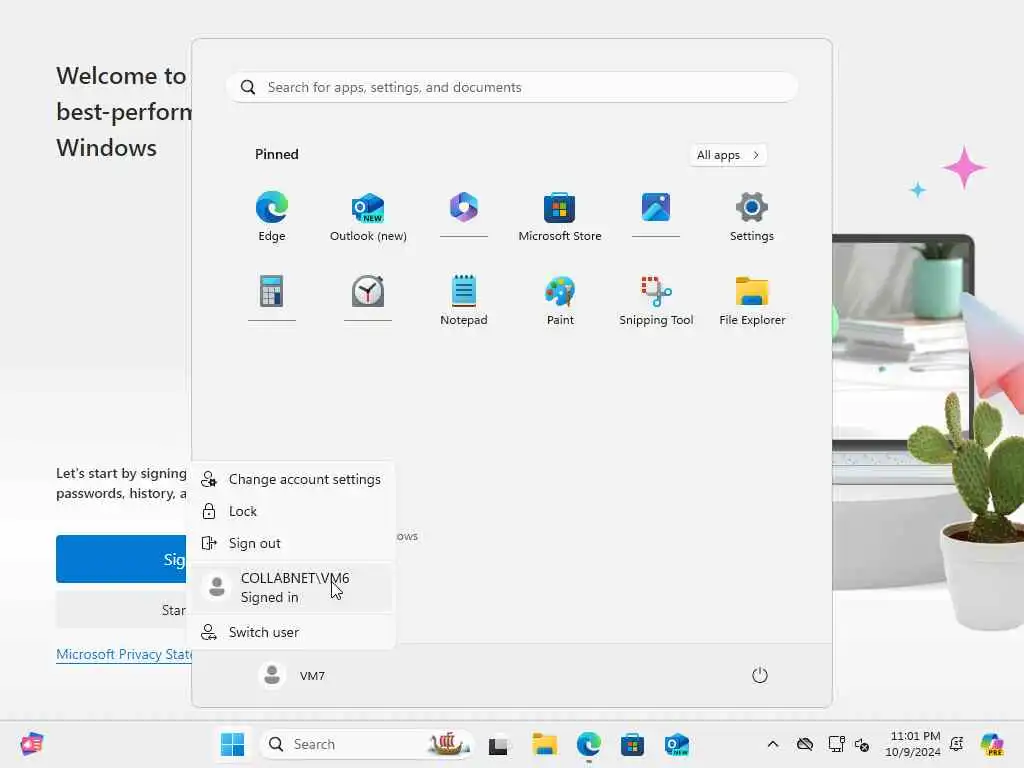
Task: Open Task View on the taskbar
Action: tap(498, 744)
